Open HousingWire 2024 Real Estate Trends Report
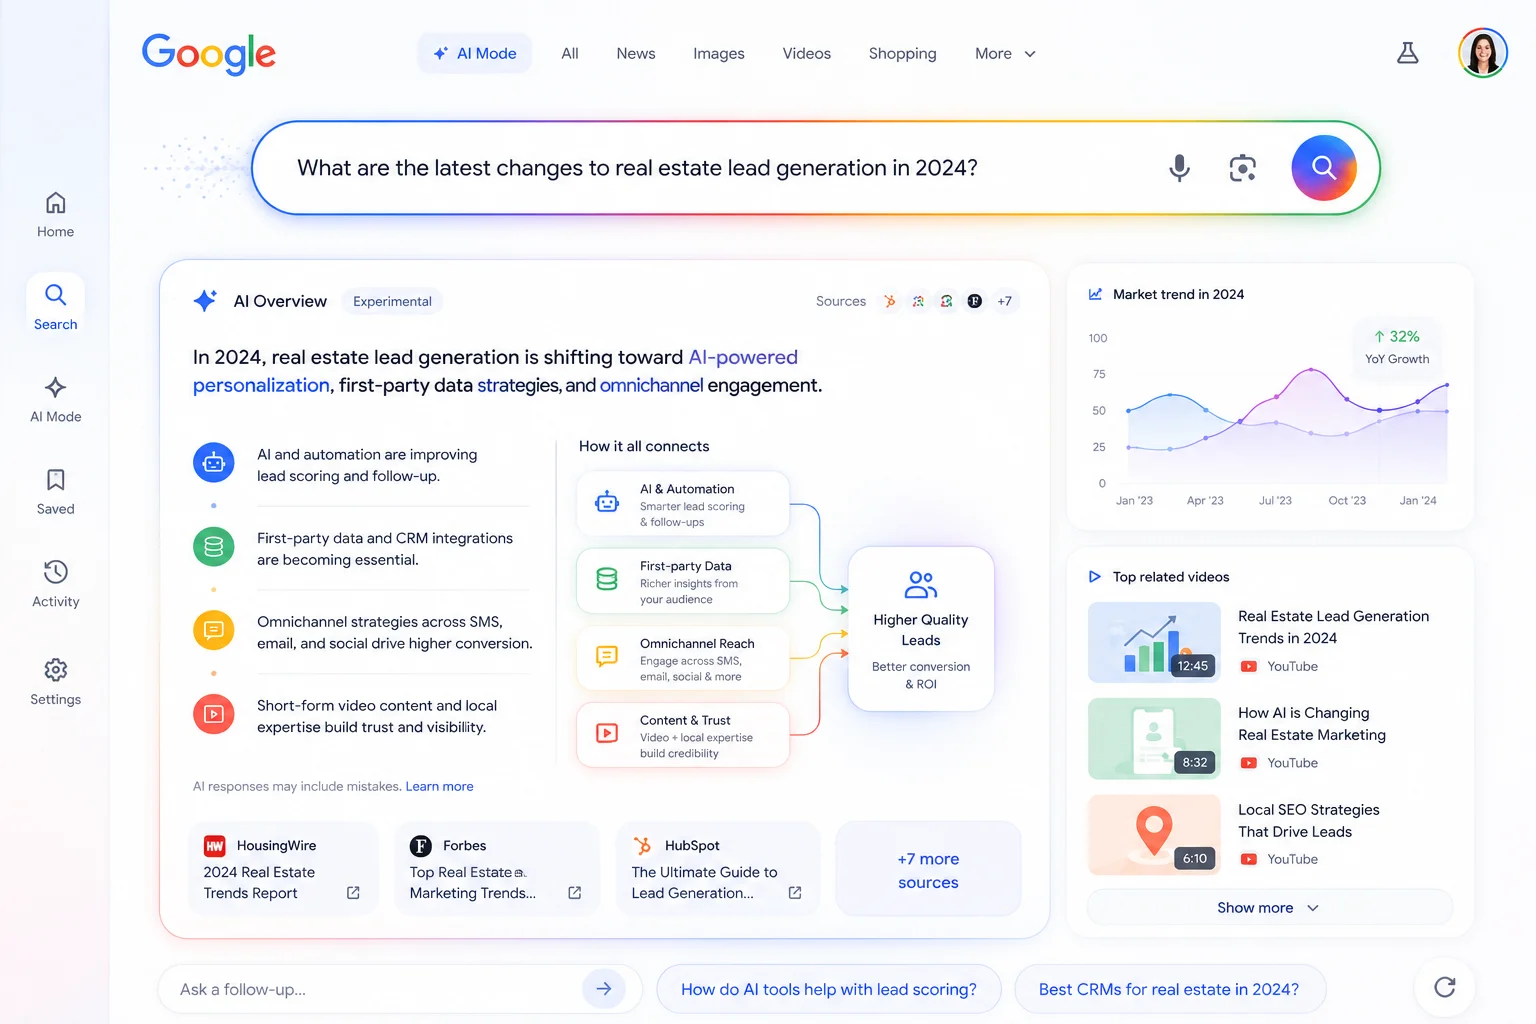This screenshot has height=1024, width=1536. coord(283,868)
